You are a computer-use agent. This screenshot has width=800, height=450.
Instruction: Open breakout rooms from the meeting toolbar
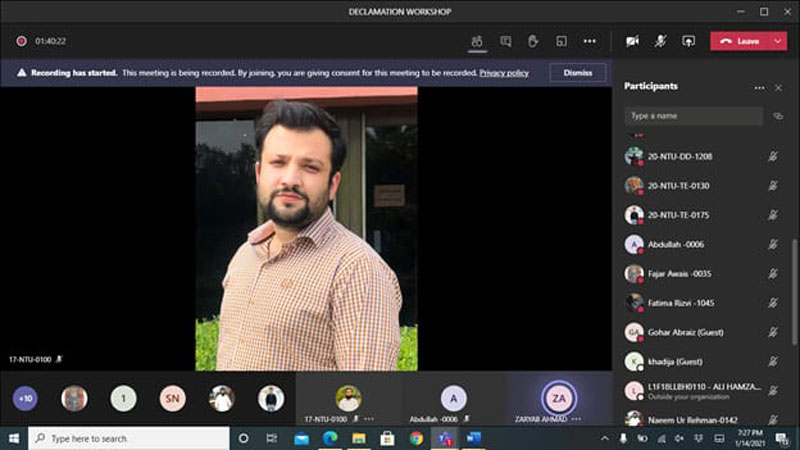click(x=562, y=41)
